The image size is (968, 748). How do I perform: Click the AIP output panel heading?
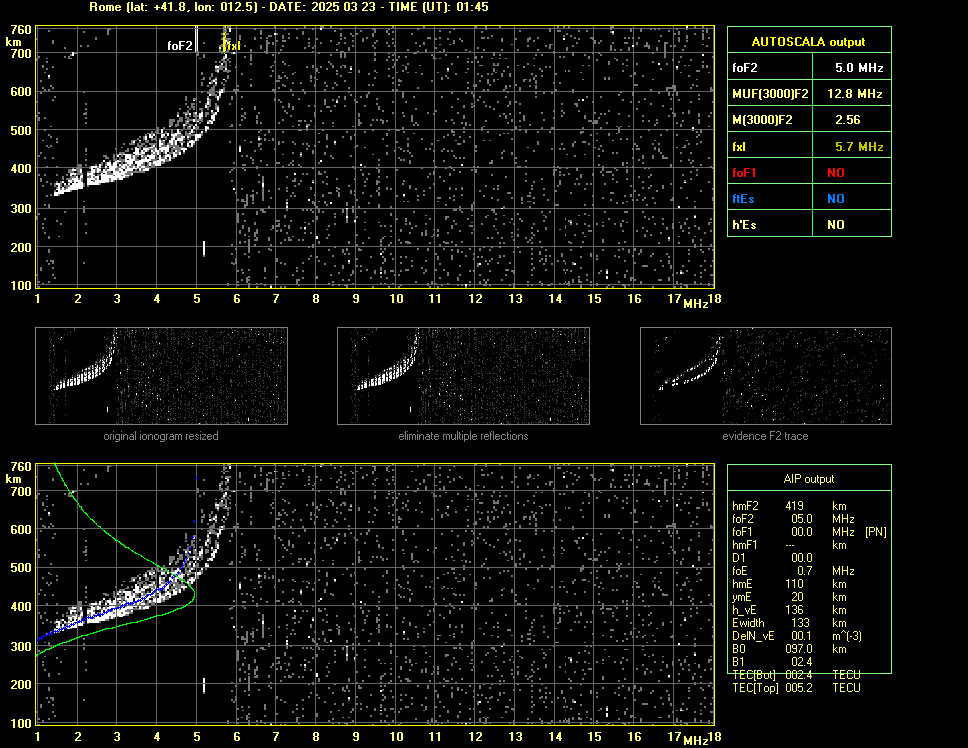[809, 479]
